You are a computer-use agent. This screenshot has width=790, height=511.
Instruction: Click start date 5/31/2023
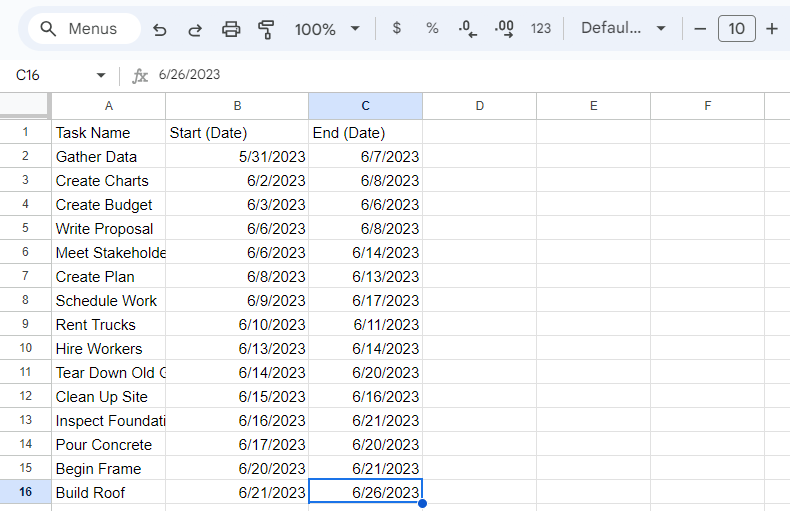[237, 156]
